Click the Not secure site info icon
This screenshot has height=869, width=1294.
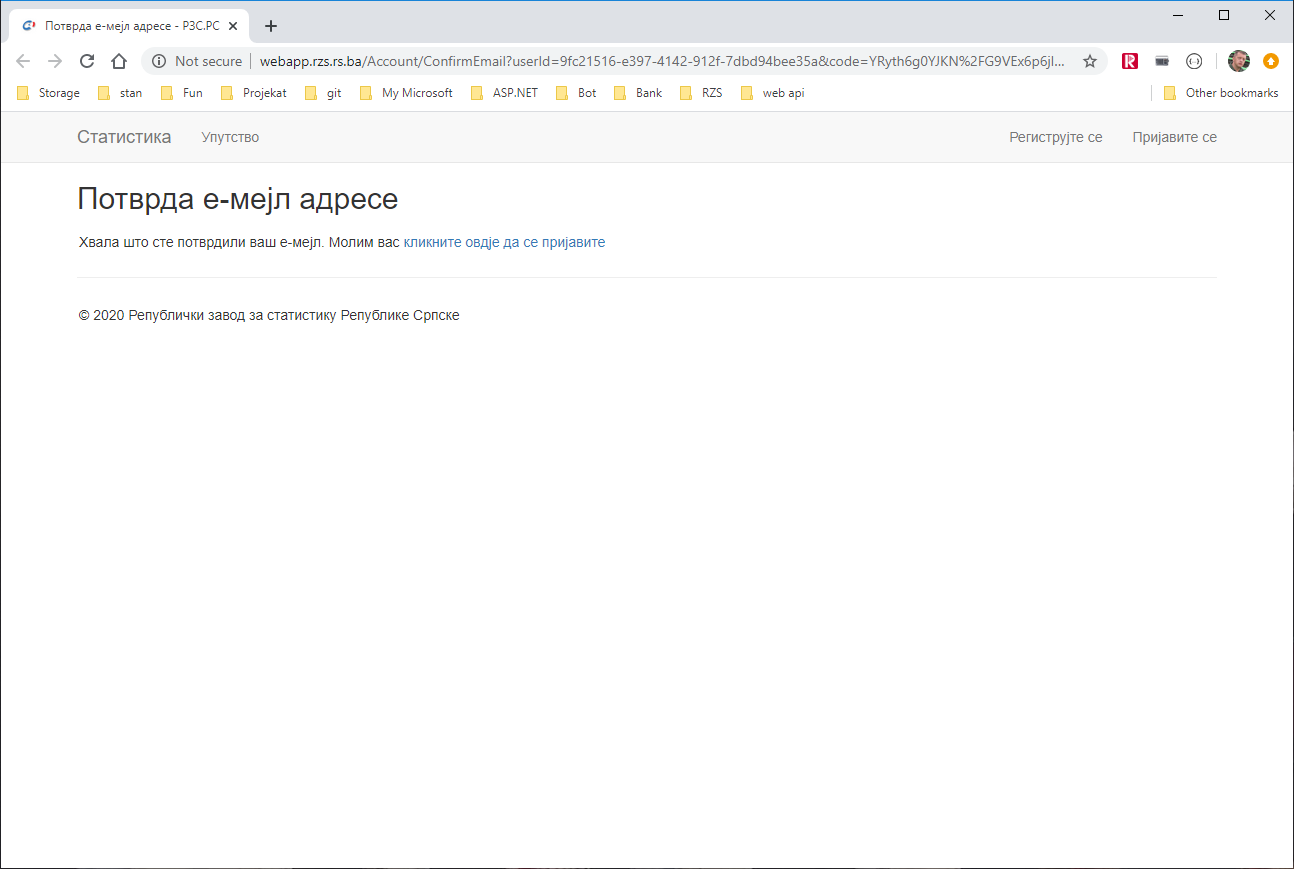[159, 61]
